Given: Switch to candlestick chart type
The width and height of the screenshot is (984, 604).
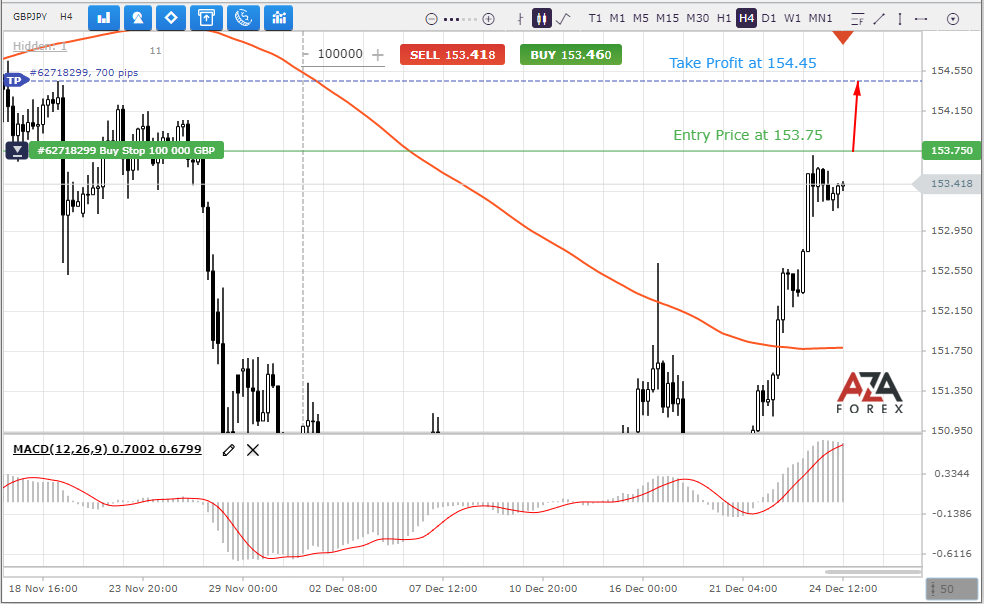Looking at the screenshot, I should (x=541, y=18).
